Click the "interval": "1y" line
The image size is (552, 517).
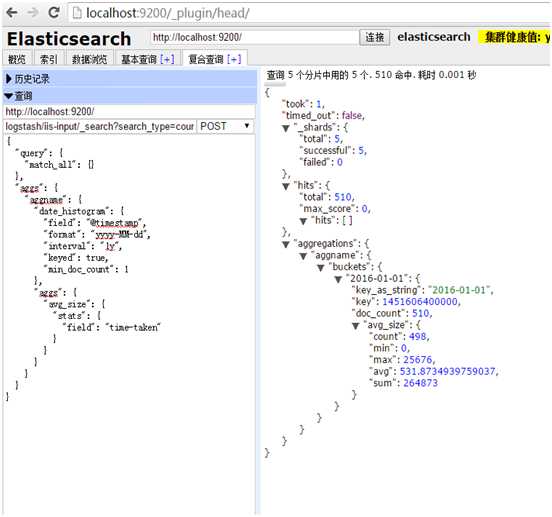[82, 246]
